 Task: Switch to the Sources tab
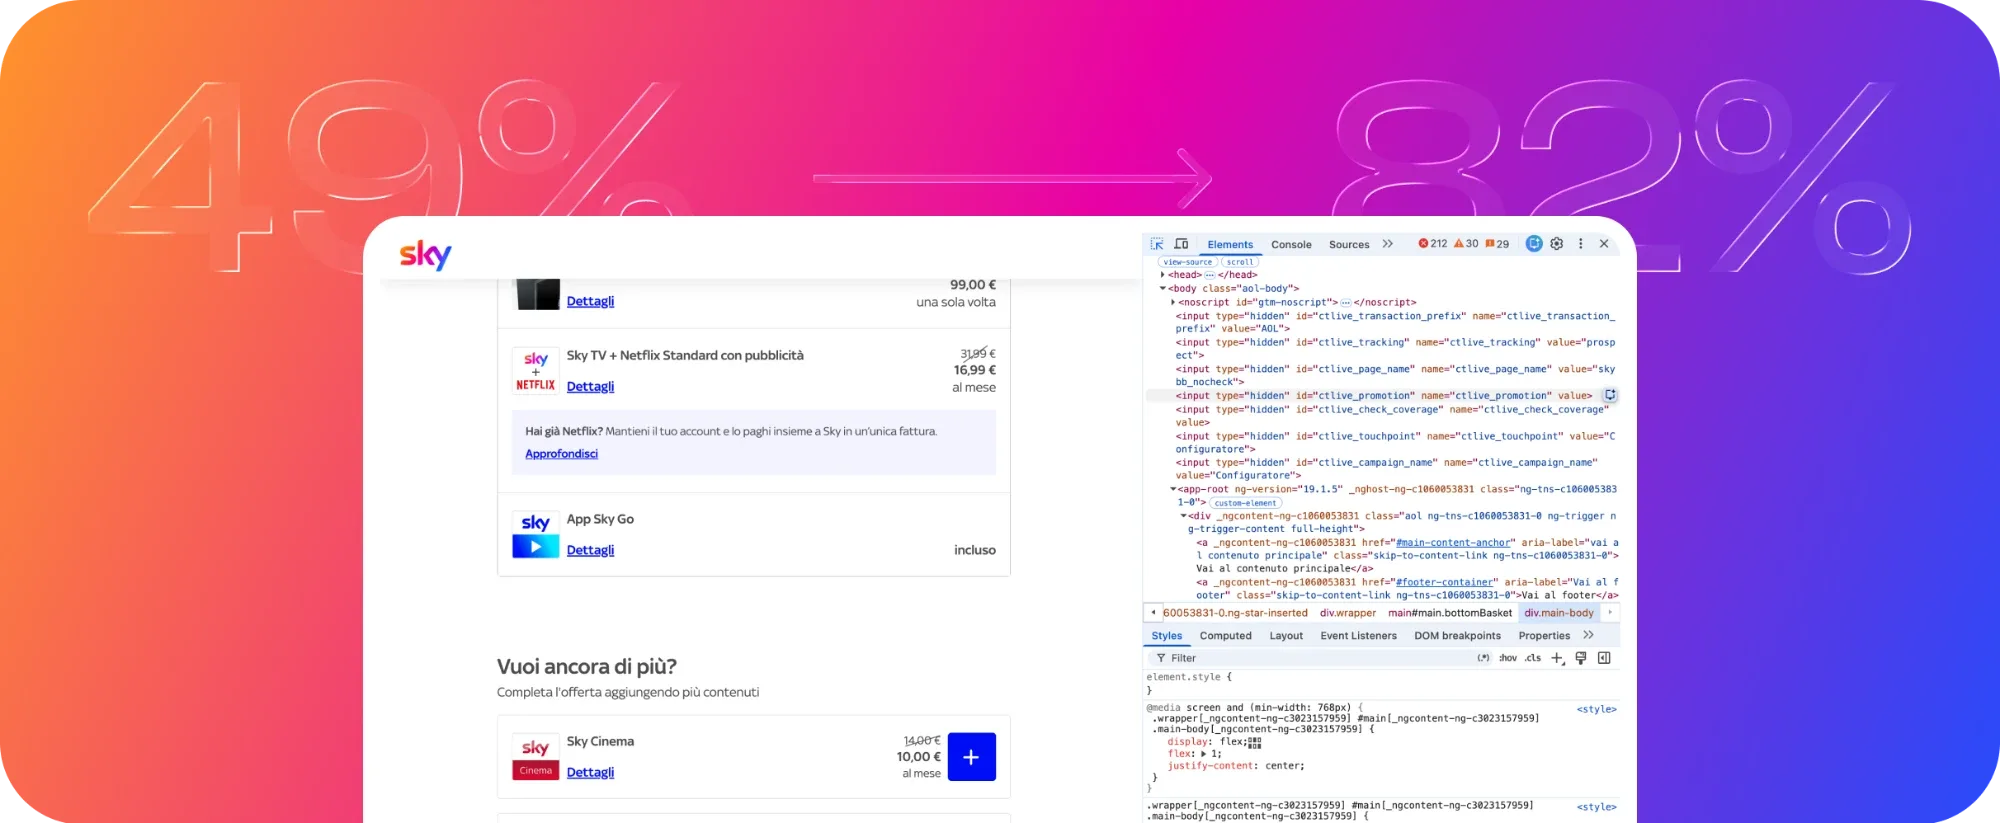[1349, 244]
